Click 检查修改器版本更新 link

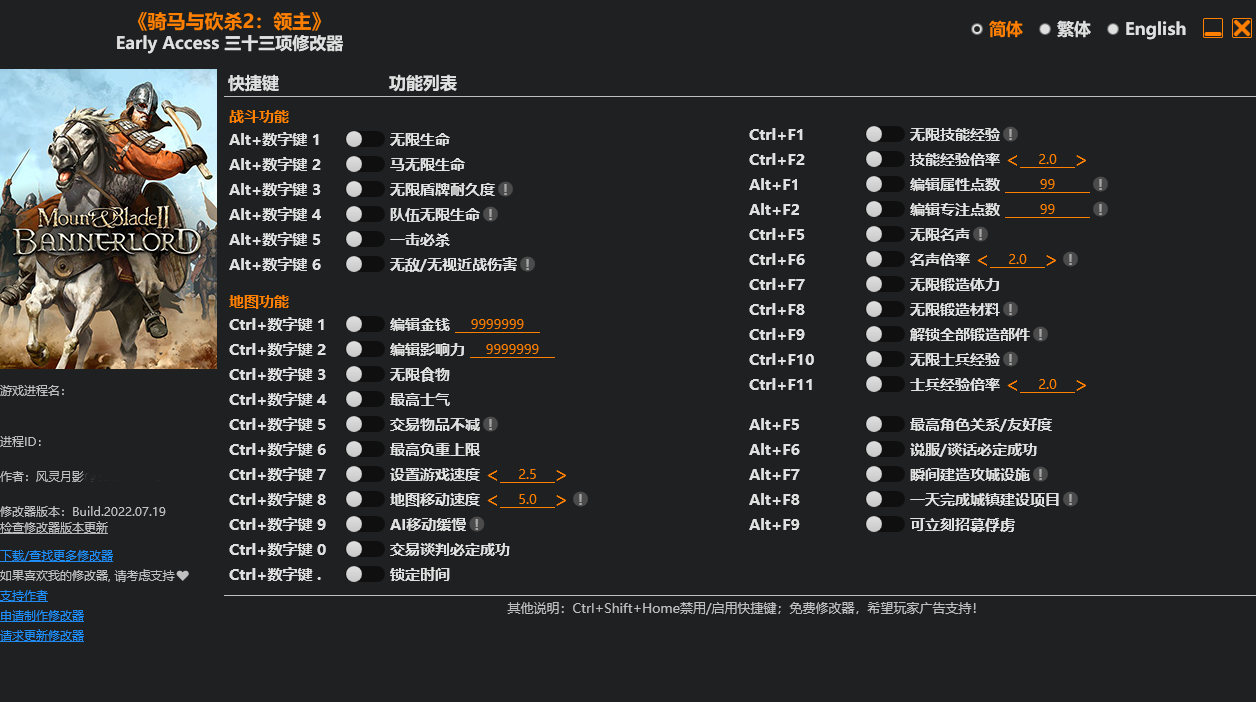pyautogui.click(x=54, y=528)
